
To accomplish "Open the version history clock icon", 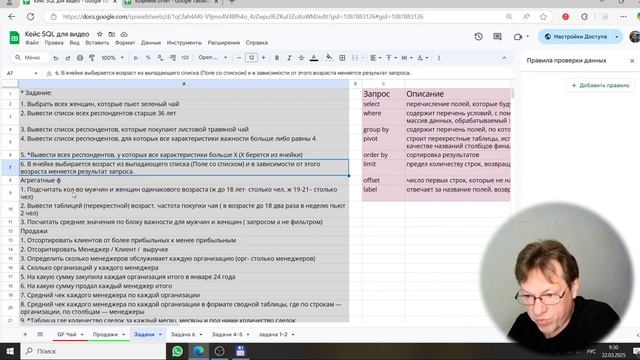I will coord(478,37).
